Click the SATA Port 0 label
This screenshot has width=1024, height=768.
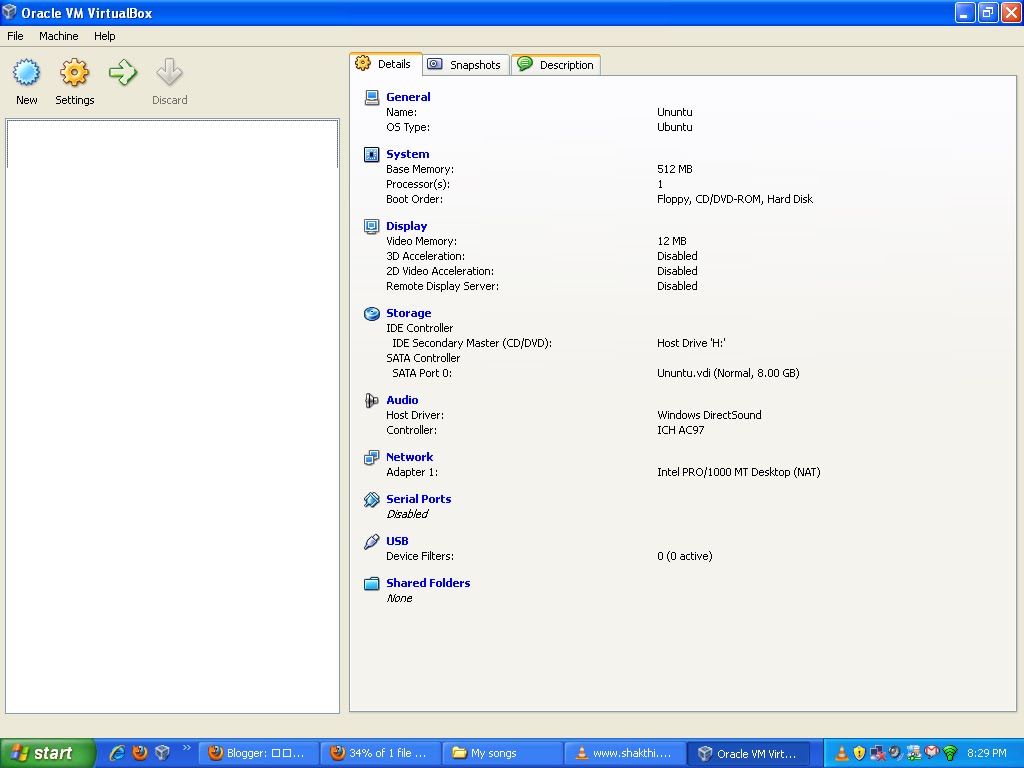point(422,373)
